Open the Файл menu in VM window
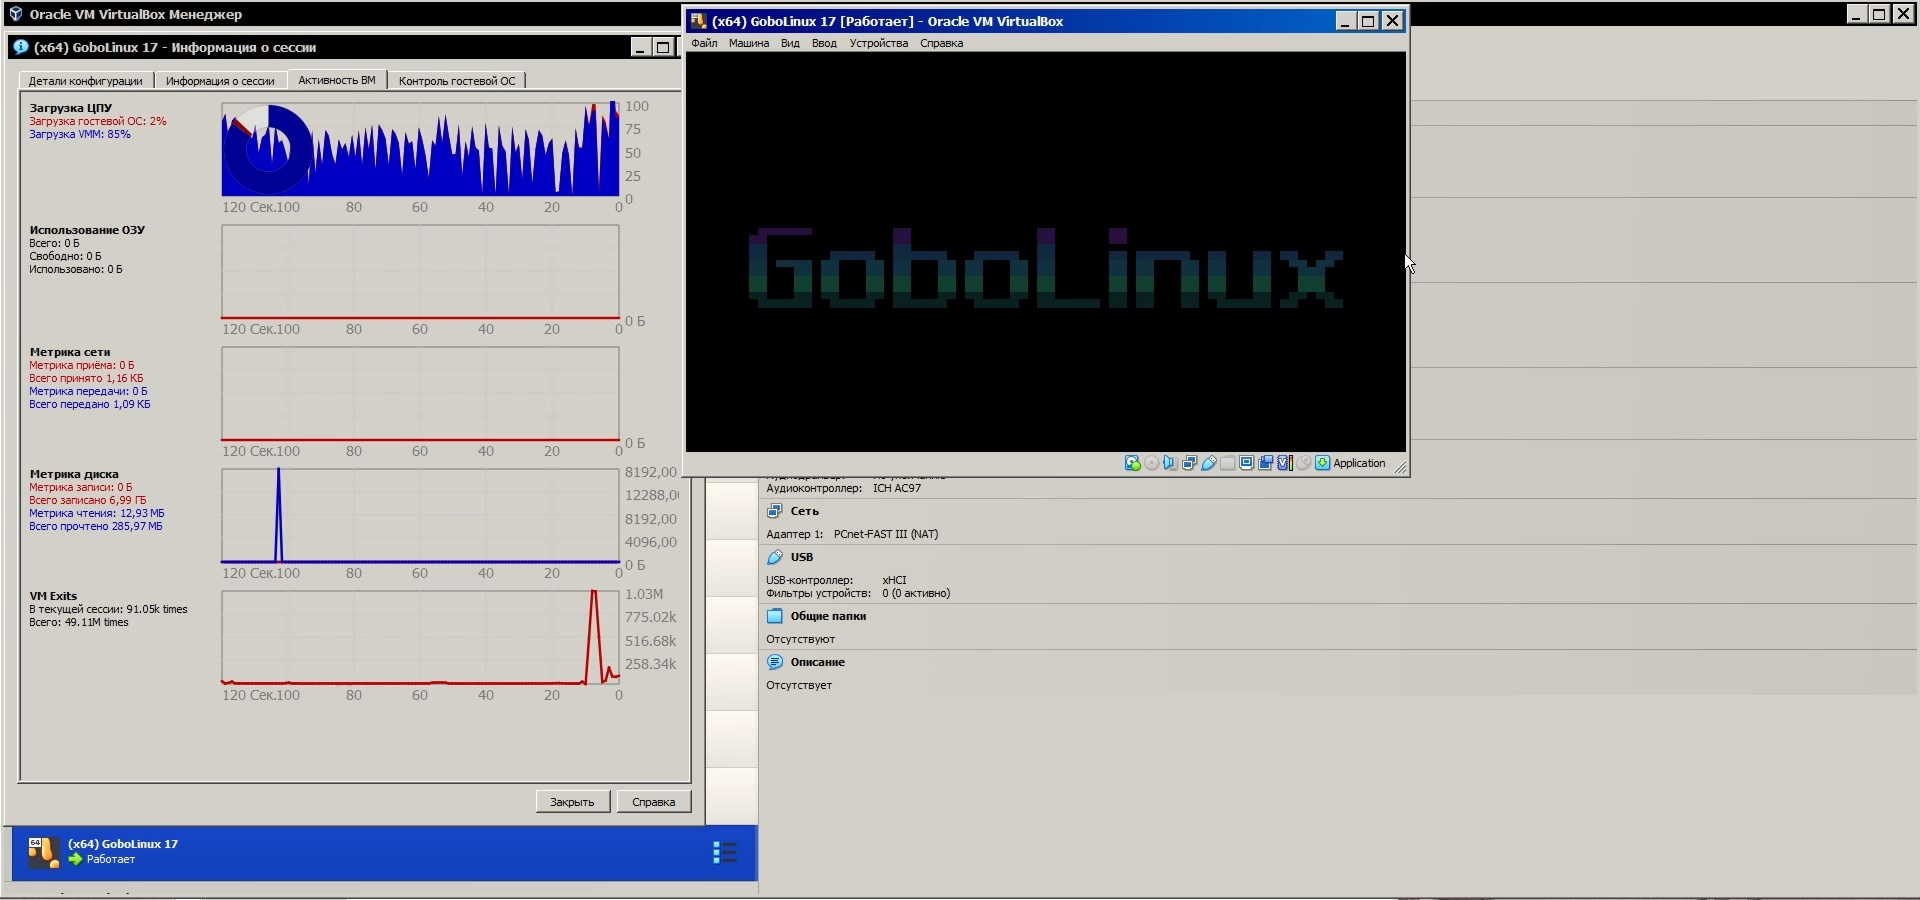The height and width of the screenshot is (900, 1920). tap(704, 43)
